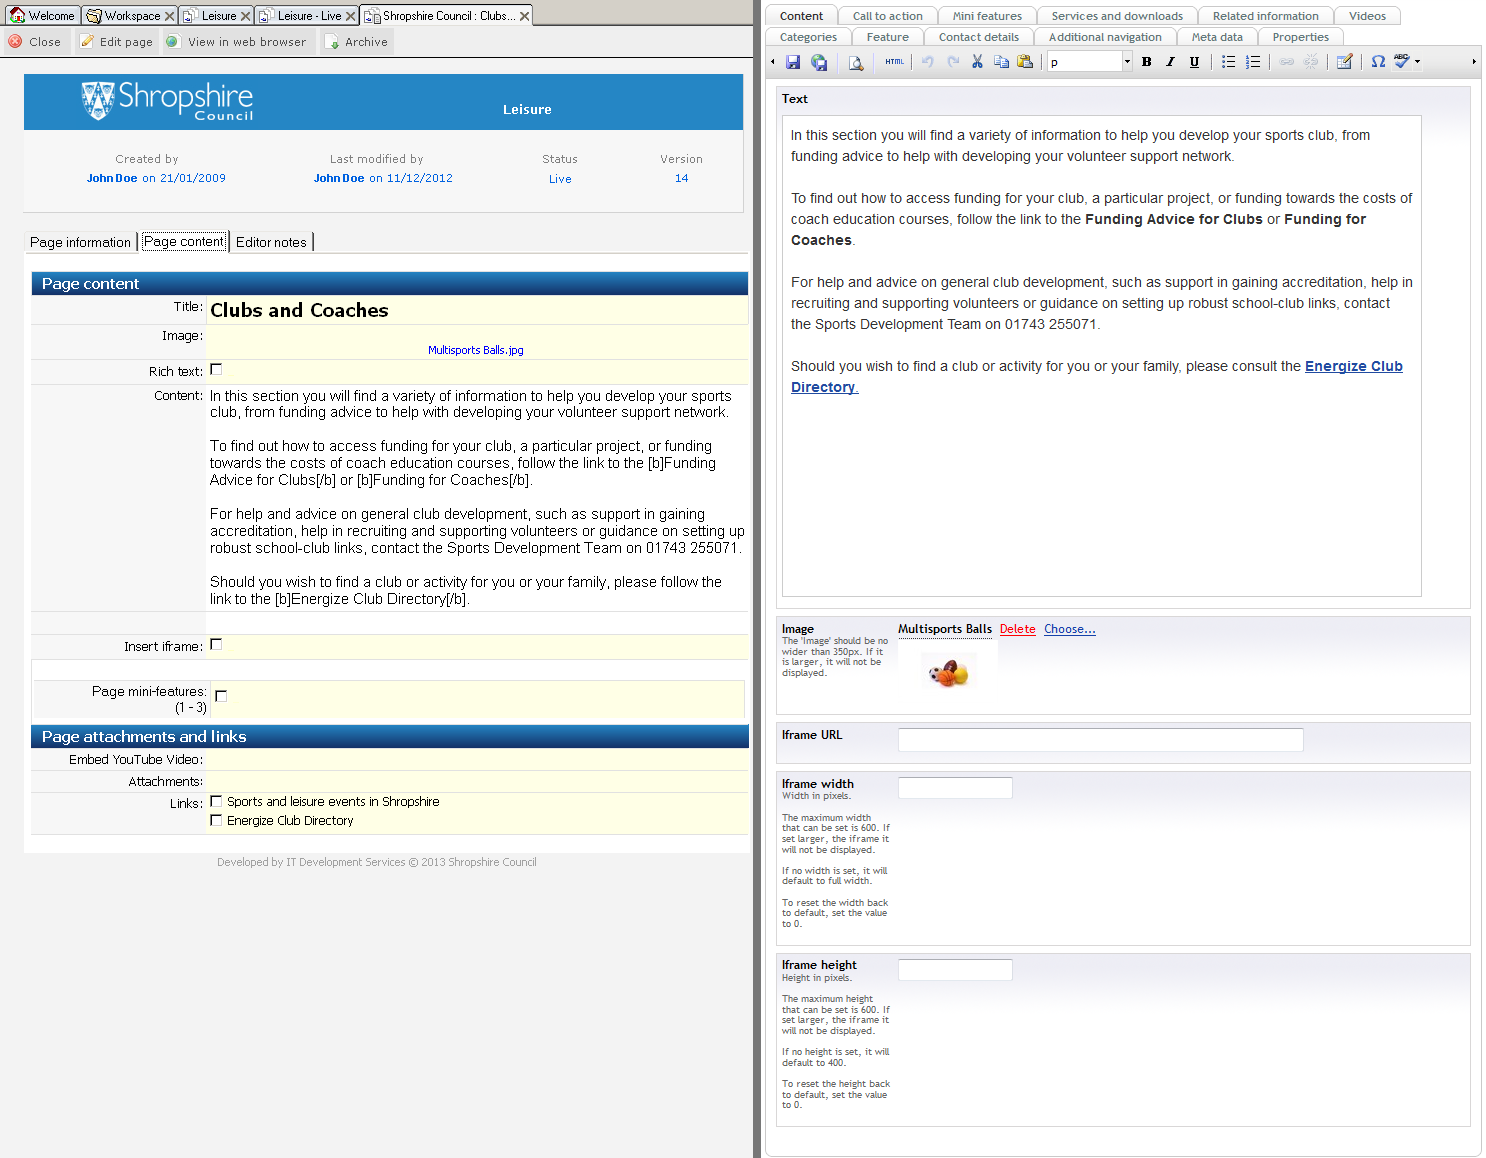Viewport: 1486px width, 1158px height.
Task: Click the Multisports Balls image thumbnail
Action: click(948, 673)
